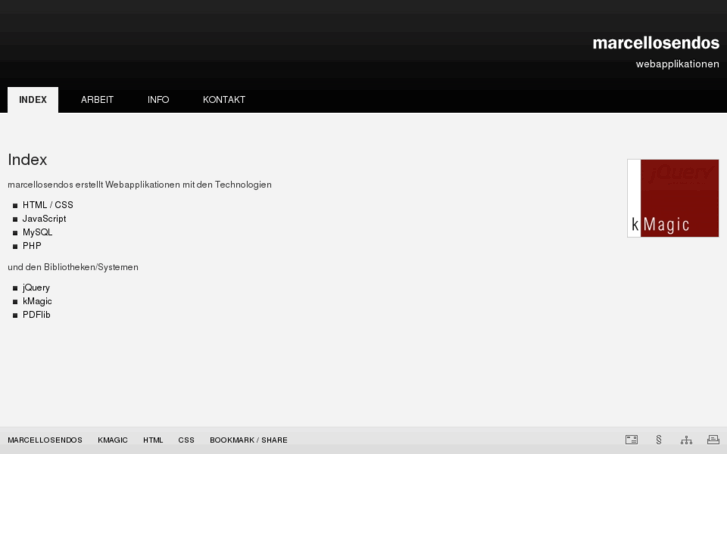Click the HTML footer link
The height and width of the screenshot is (545, 727).
pos(153,440)
